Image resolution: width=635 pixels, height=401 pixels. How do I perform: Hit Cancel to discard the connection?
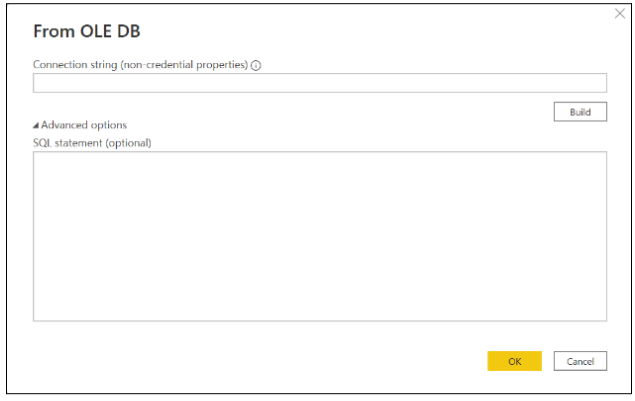coord(580,361)
